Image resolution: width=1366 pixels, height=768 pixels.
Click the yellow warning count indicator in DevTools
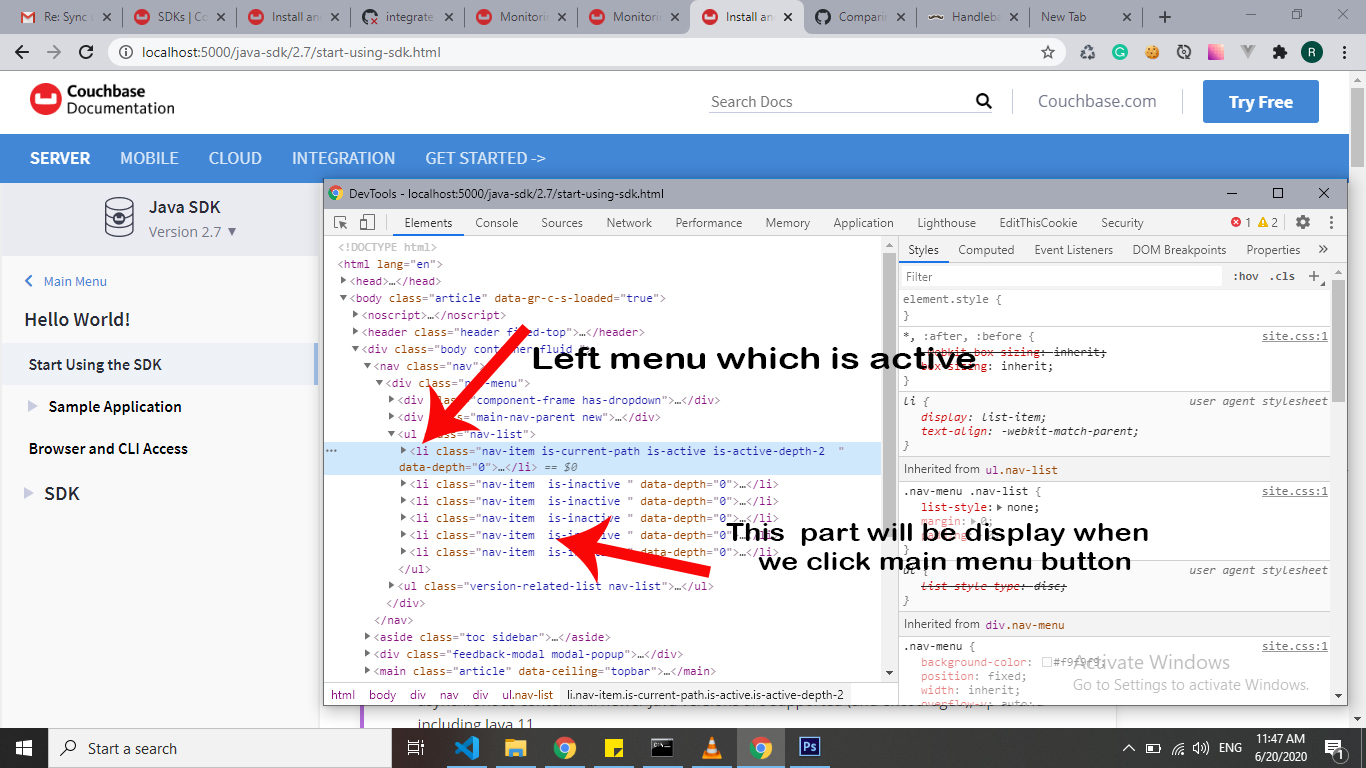pyautogui.click(x=1267, y=223)
